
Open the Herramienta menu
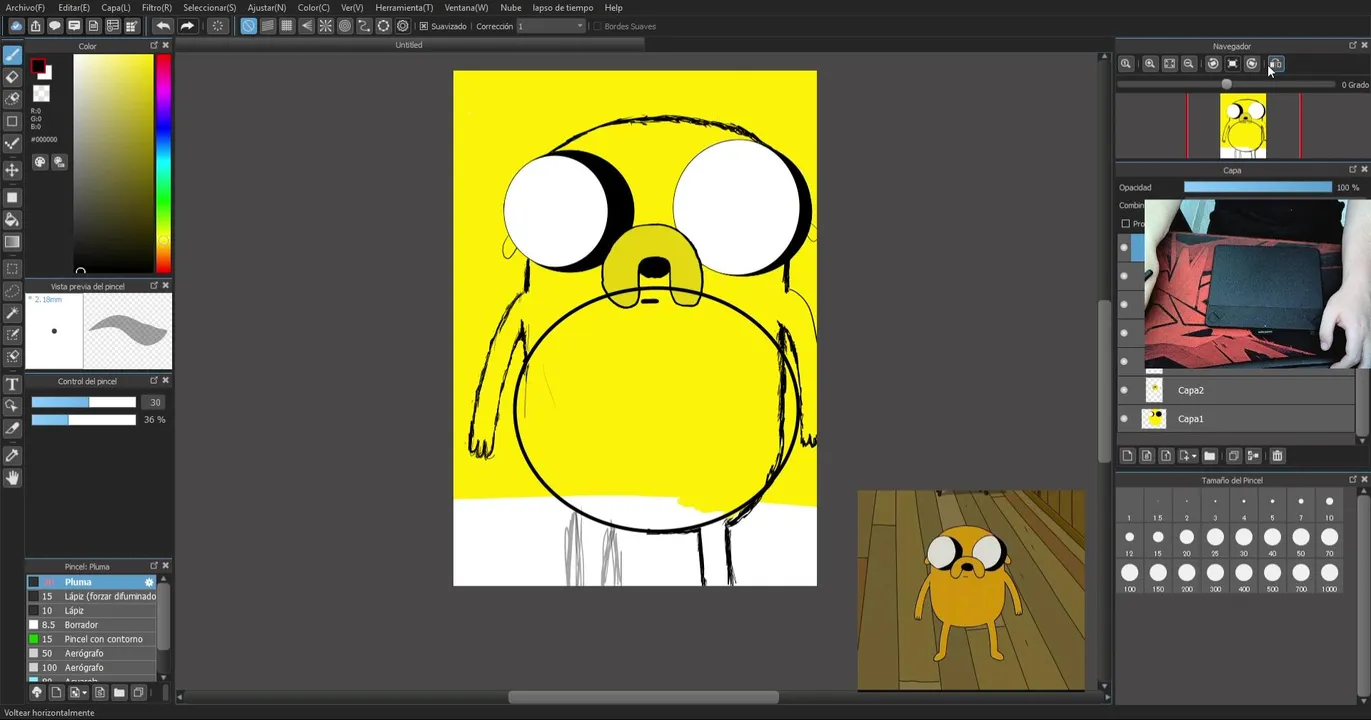coord(404,8)
